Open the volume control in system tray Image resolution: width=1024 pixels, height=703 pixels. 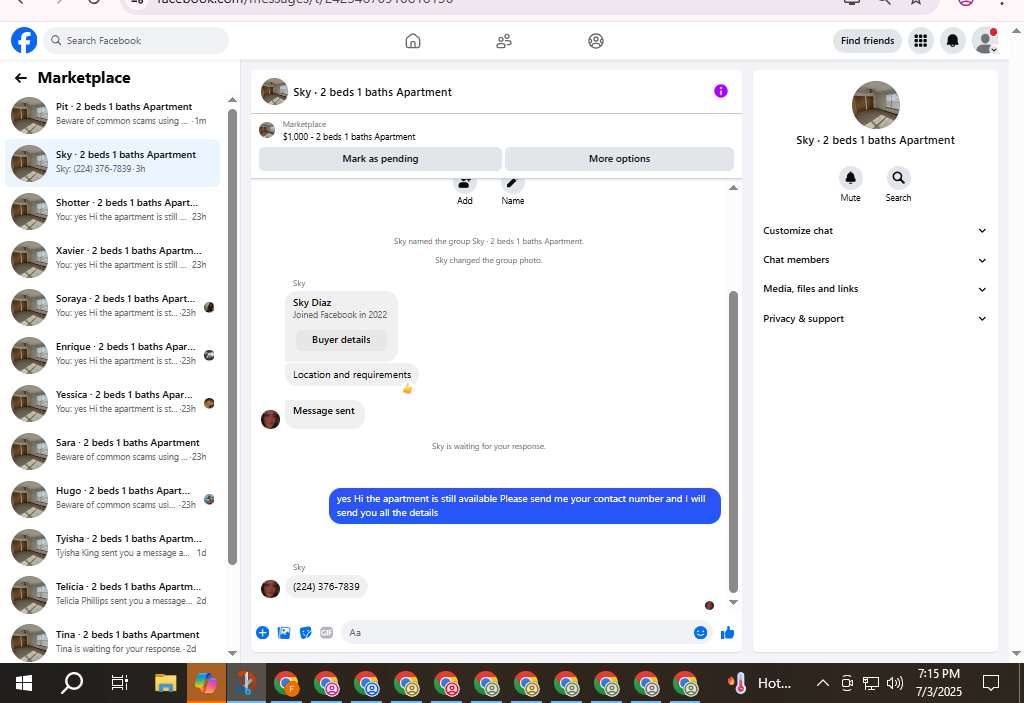(895, 683)
